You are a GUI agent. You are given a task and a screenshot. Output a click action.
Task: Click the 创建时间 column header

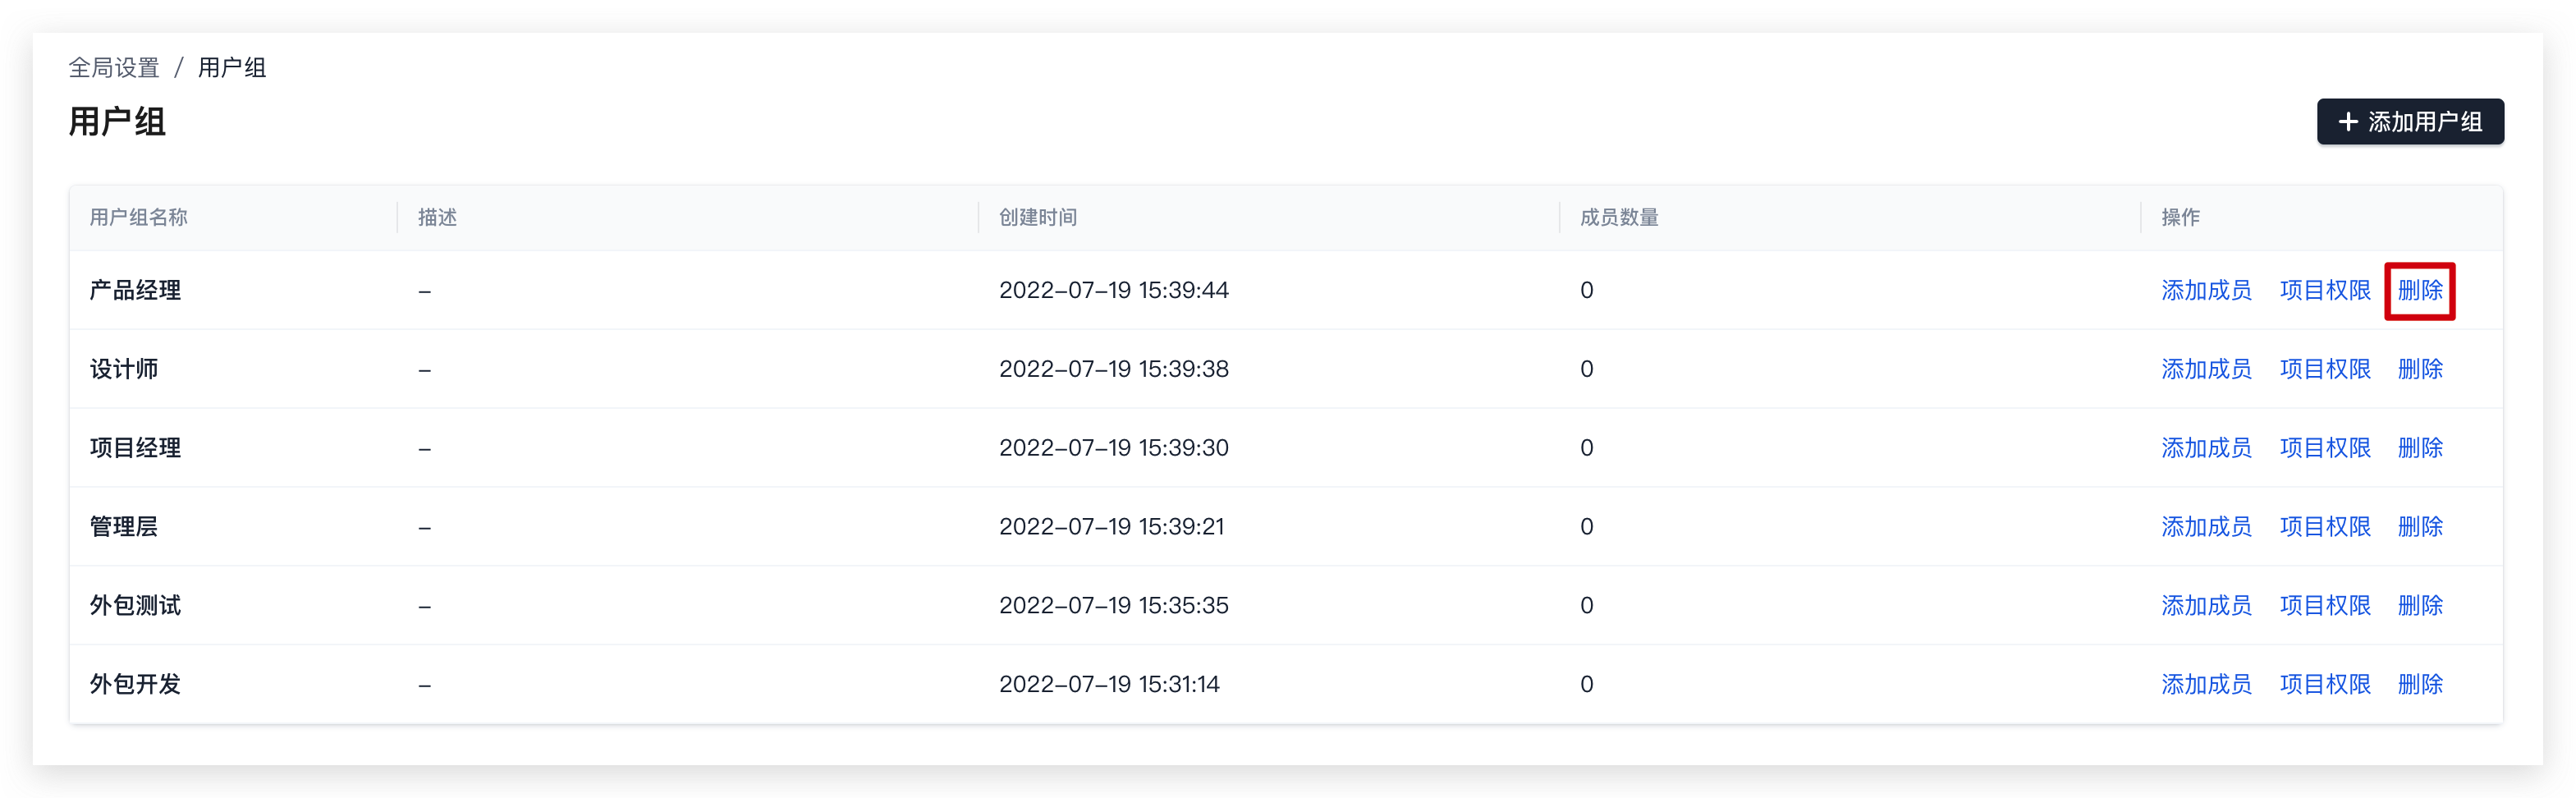coord(1038,217)
